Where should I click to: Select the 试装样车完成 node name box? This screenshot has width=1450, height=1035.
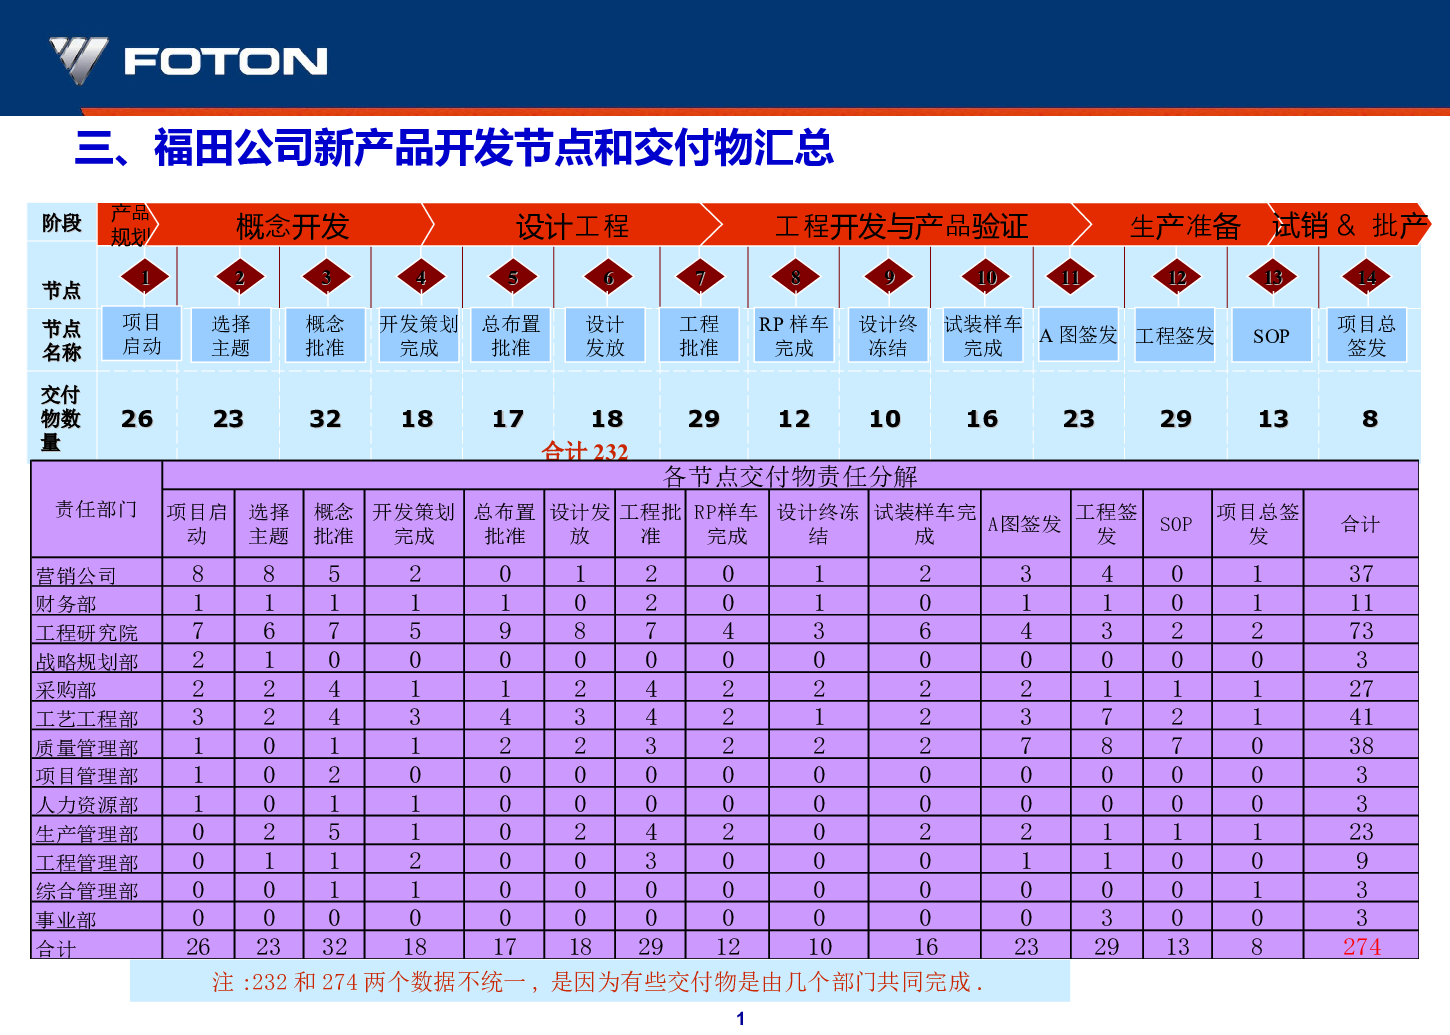(x=983, y=335)
